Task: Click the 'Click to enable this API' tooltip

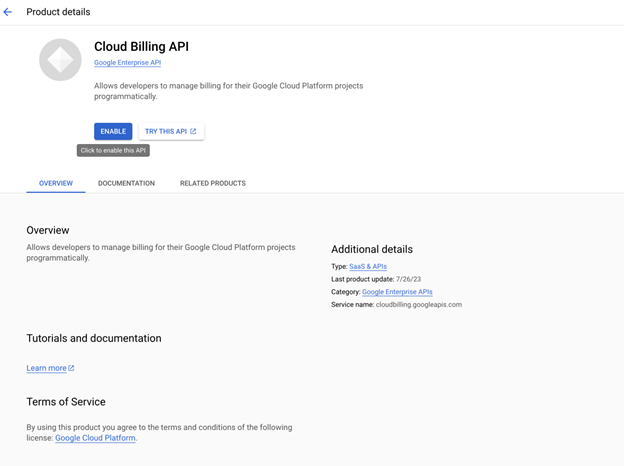Action: [x=113, y=150]
